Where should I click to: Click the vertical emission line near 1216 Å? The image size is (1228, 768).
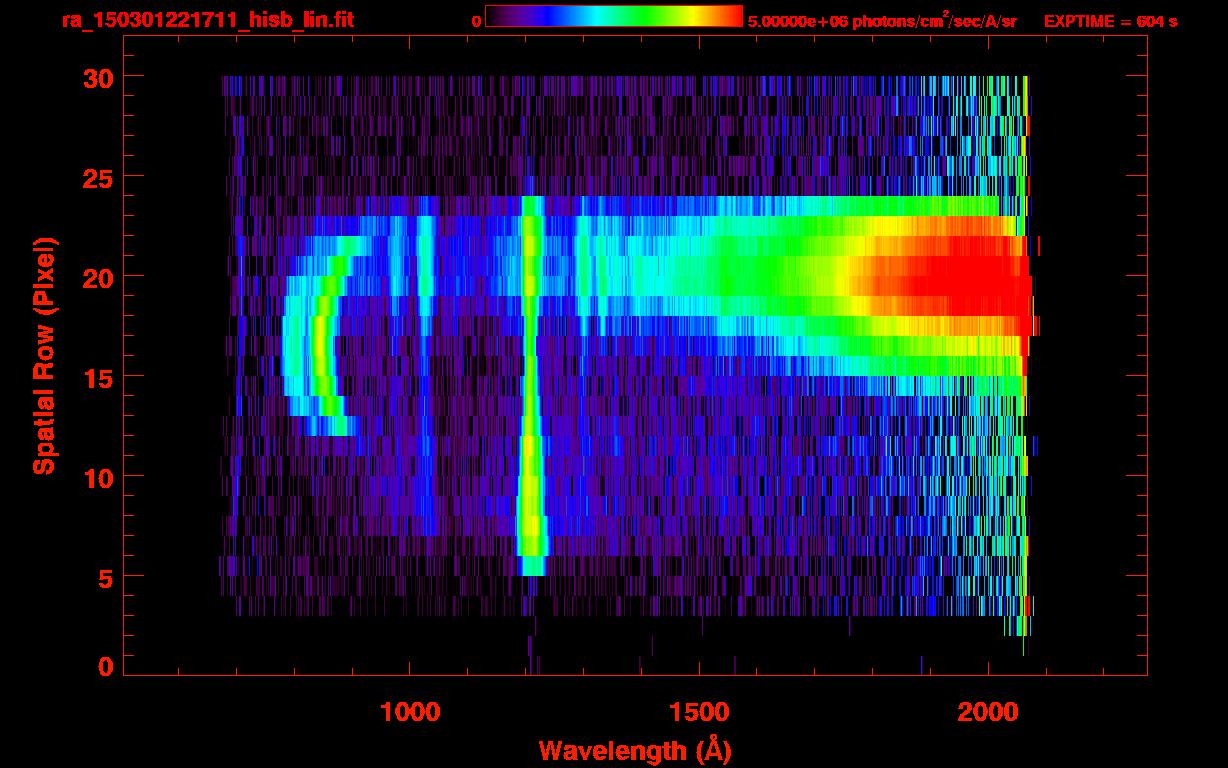[x=531, y=386]
